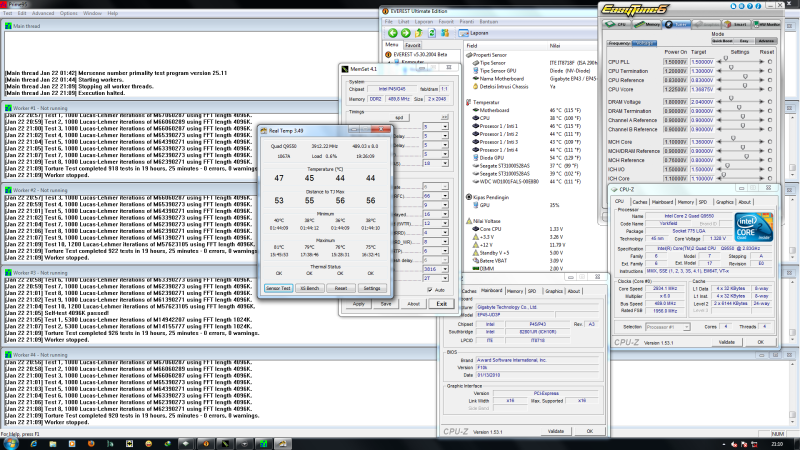
Task: Open MemSet timing dropdown showing 16
Action: 436,214
